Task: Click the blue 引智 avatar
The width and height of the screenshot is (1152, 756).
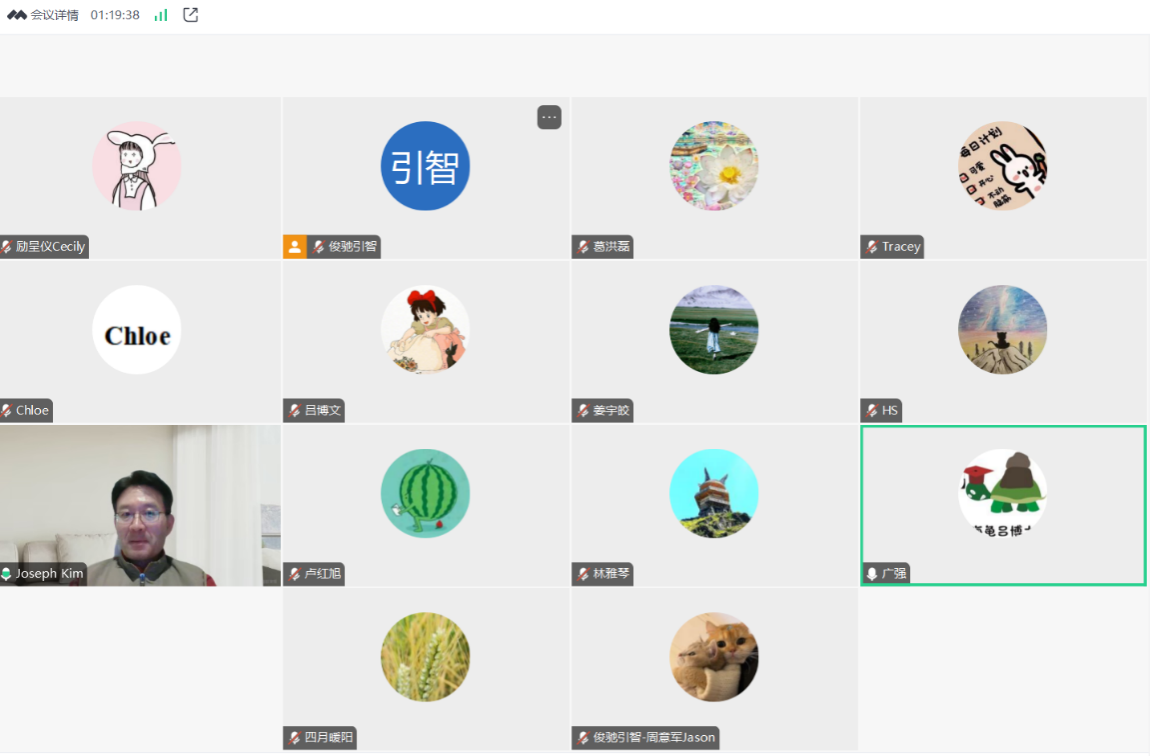Action: click(425, 166)
